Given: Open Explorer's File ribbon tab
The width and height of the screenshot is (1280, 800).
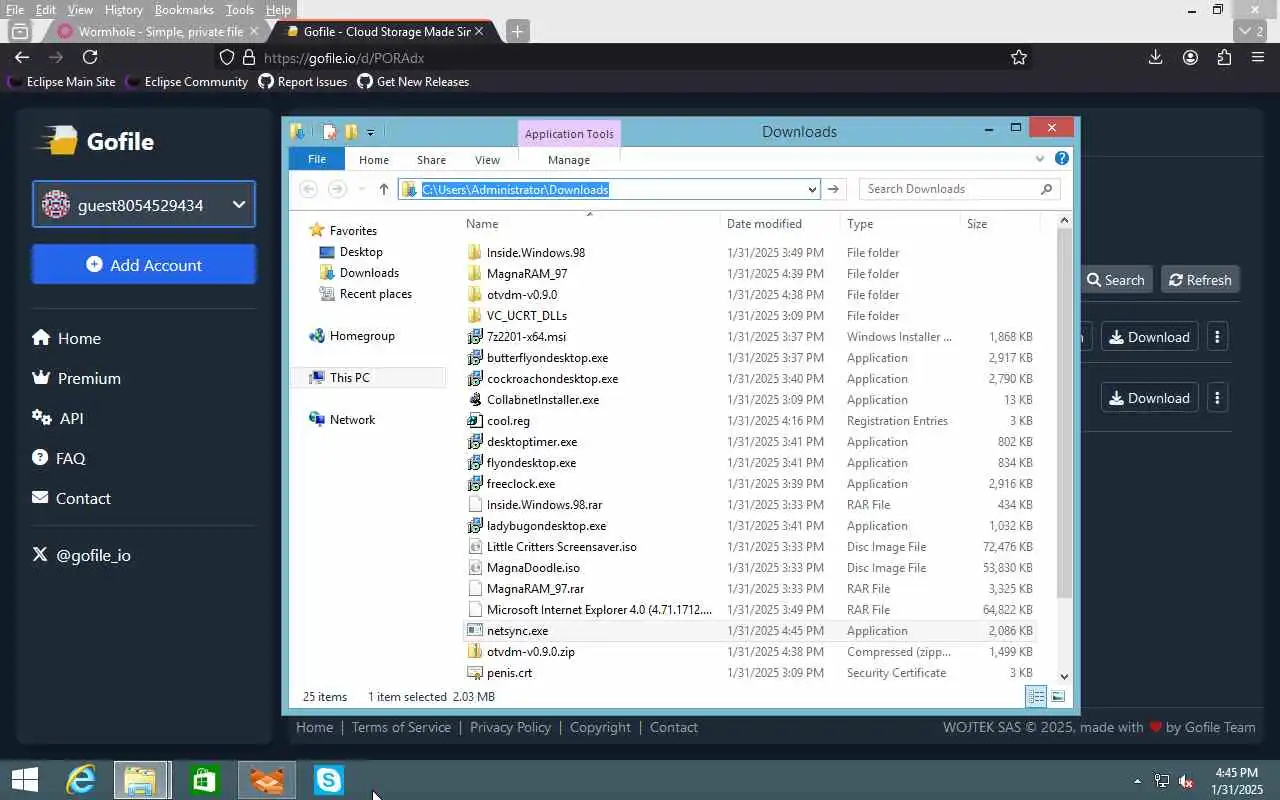Looking at the screenshot, I should coord(317,159).
